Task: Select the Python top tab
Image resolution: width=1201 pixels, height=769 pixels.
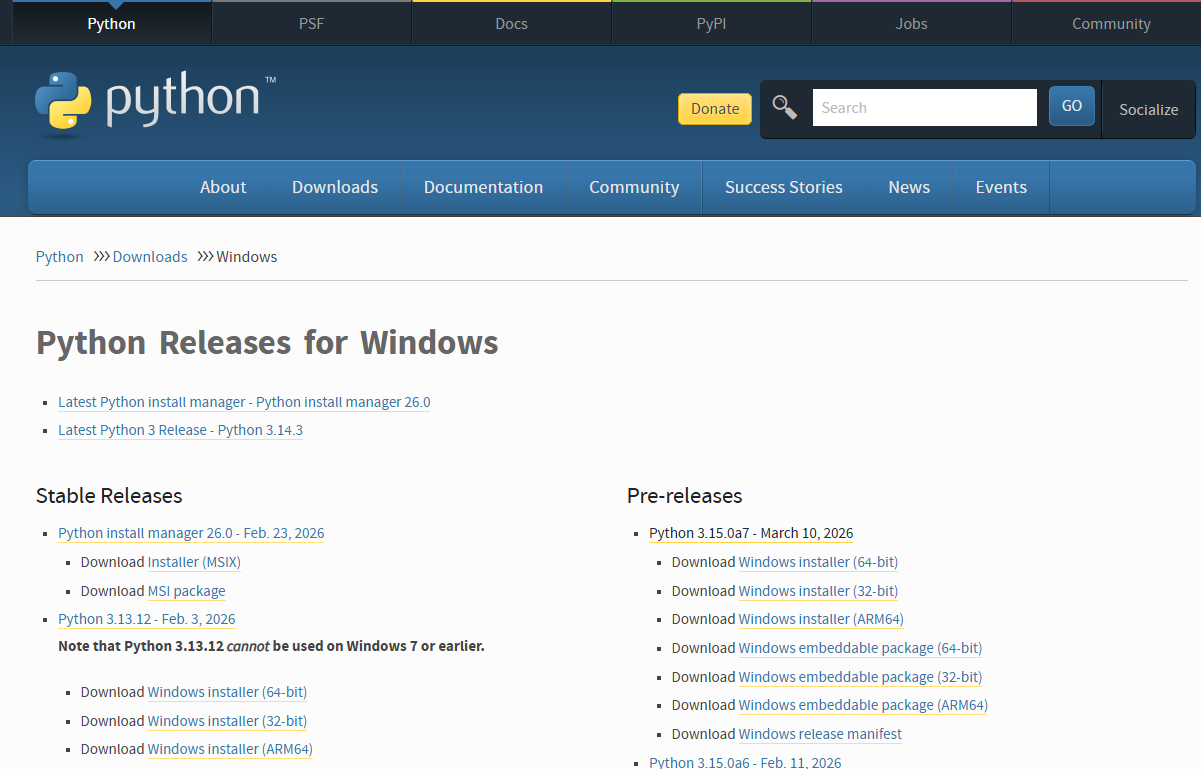Action: tap(112, 23)
